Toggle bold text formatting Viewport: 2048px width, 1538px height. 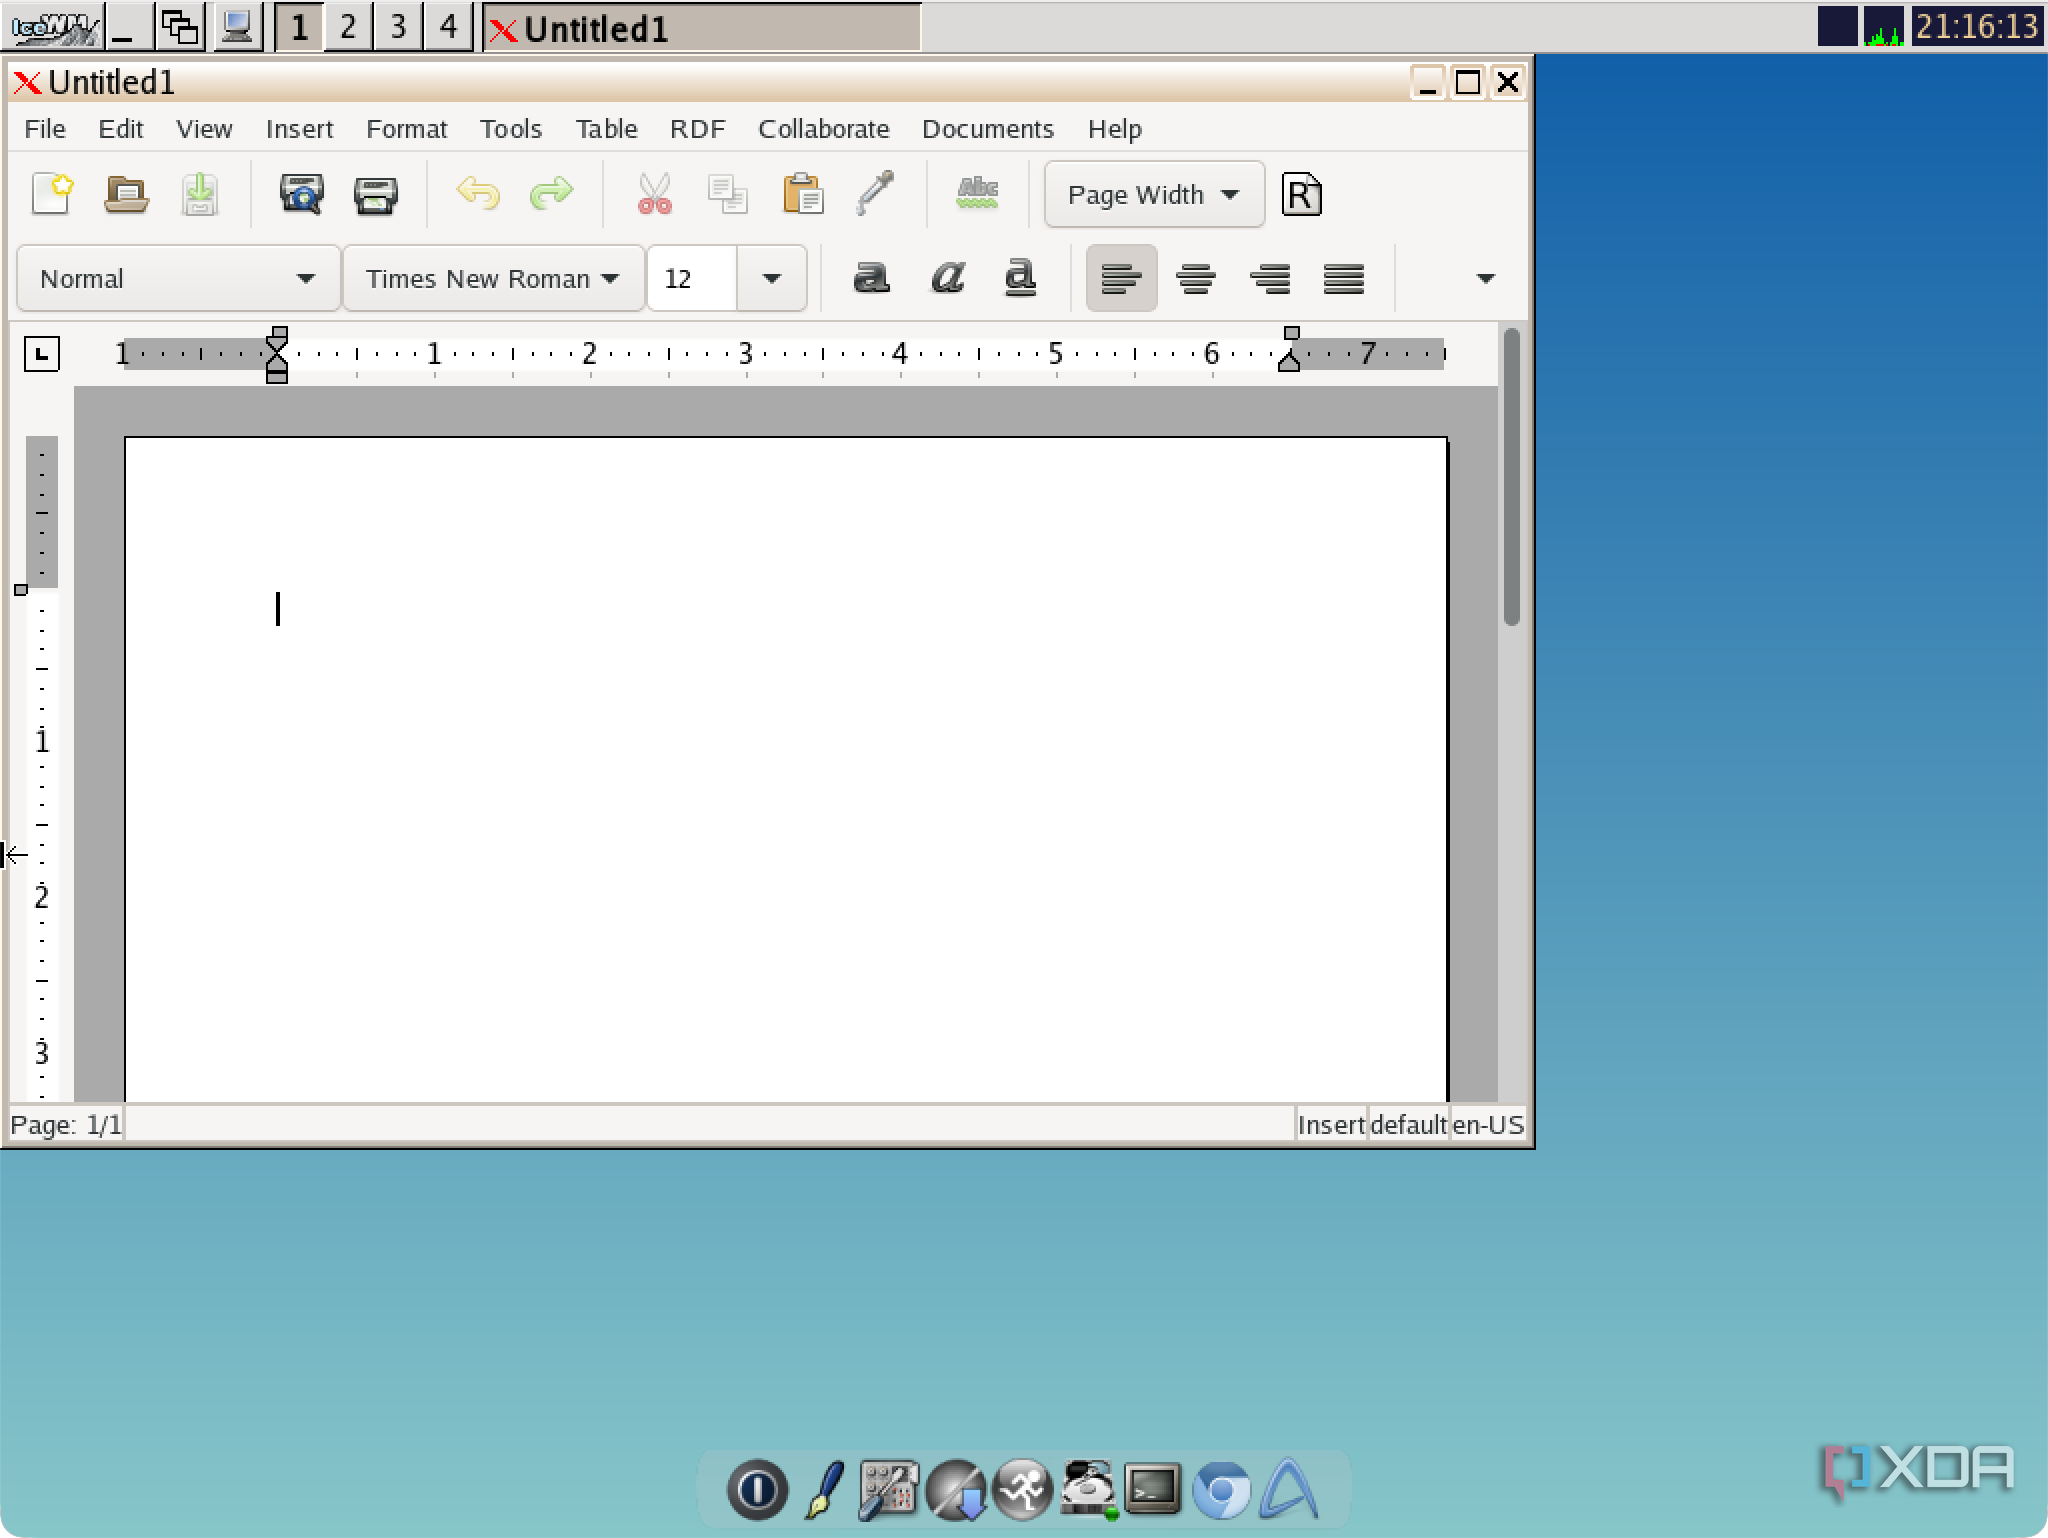click(871, 277)
